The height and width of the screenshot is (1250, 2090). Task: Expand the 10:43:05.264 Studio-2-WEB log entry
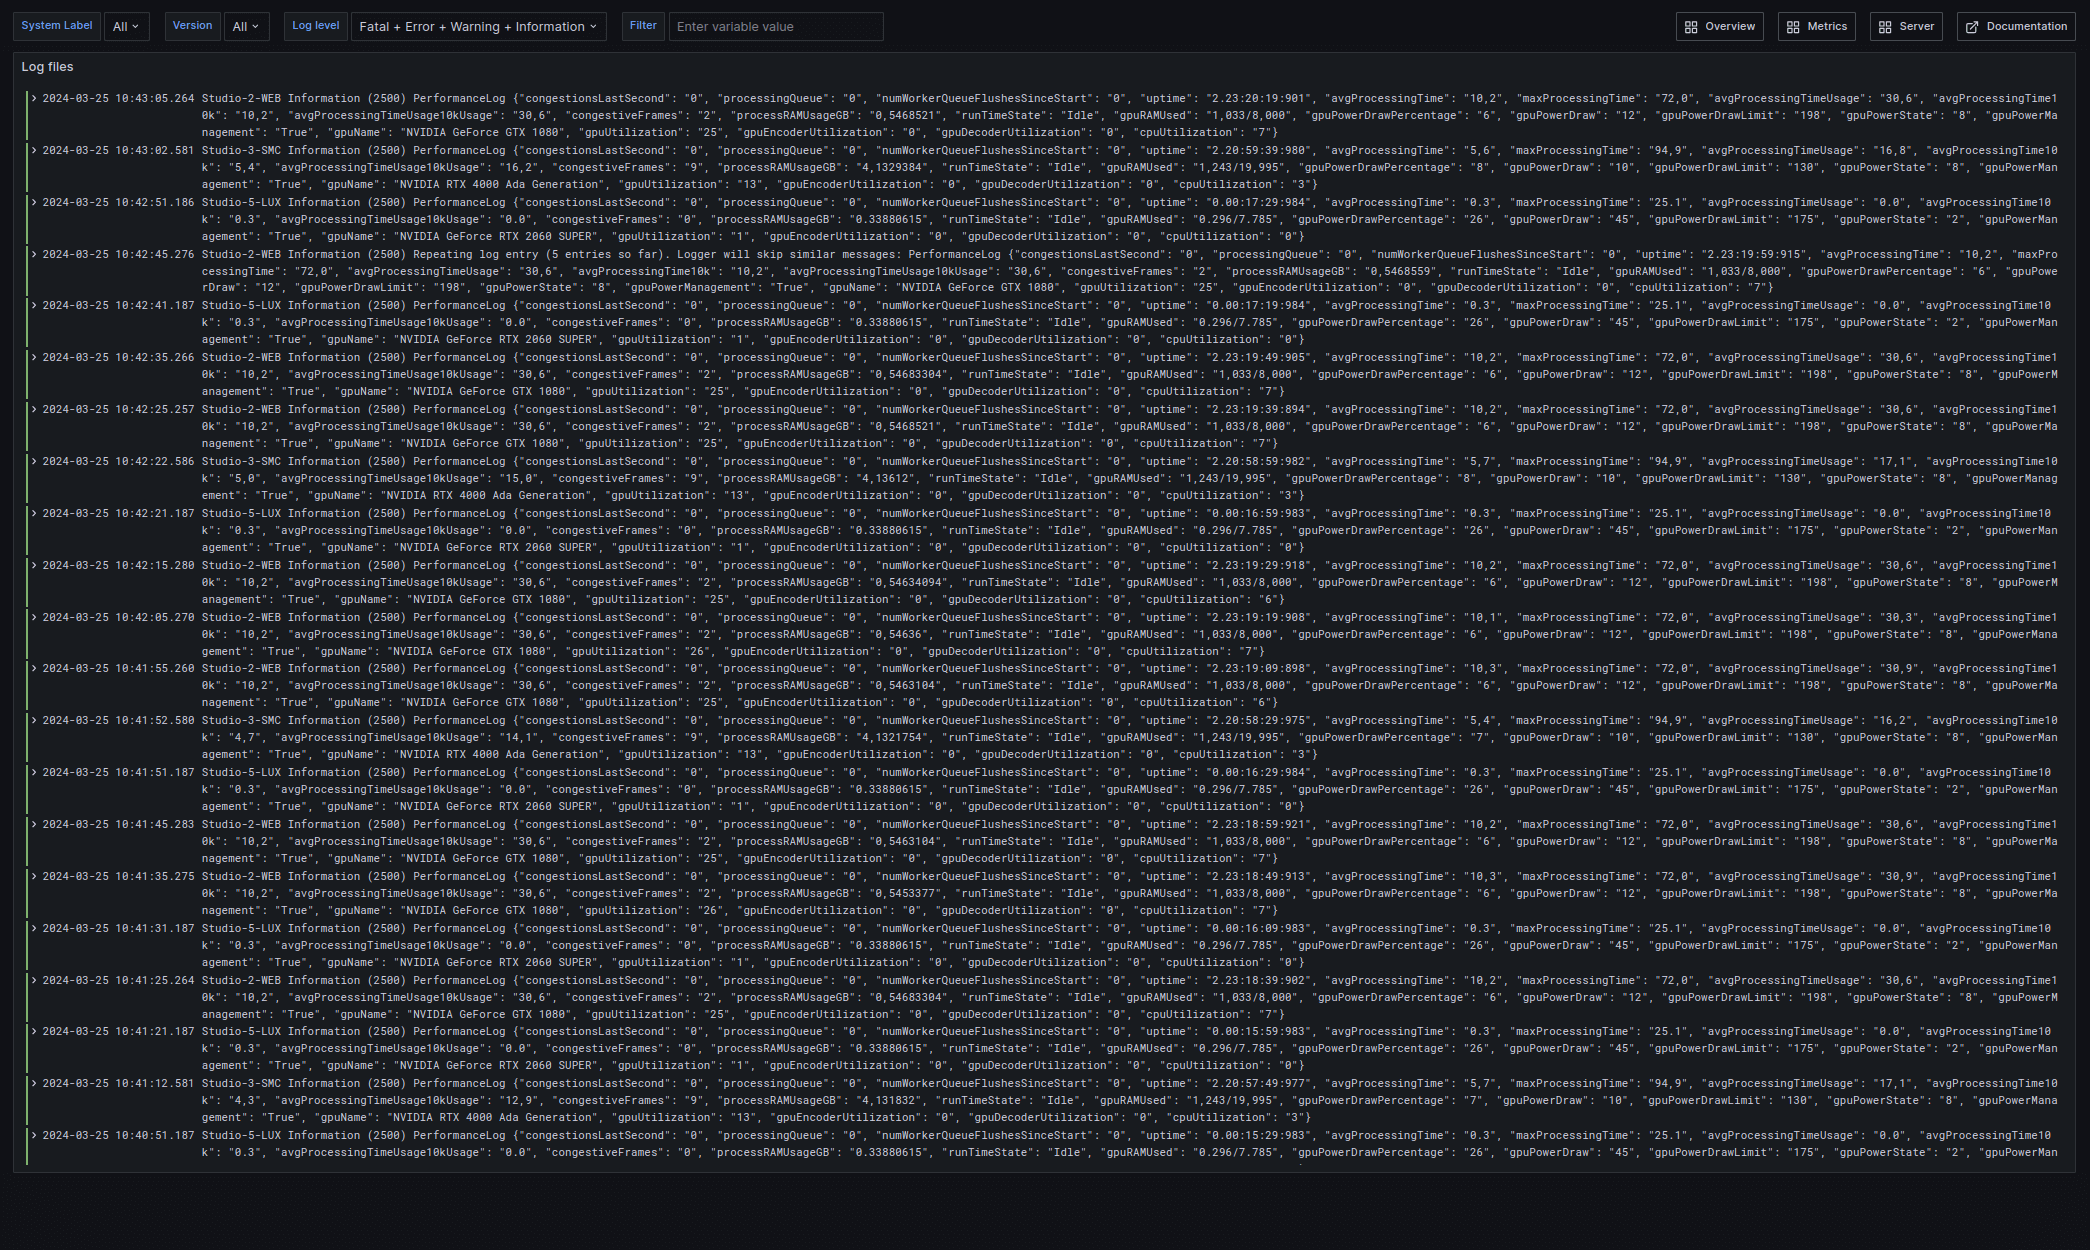pos(34,99)
